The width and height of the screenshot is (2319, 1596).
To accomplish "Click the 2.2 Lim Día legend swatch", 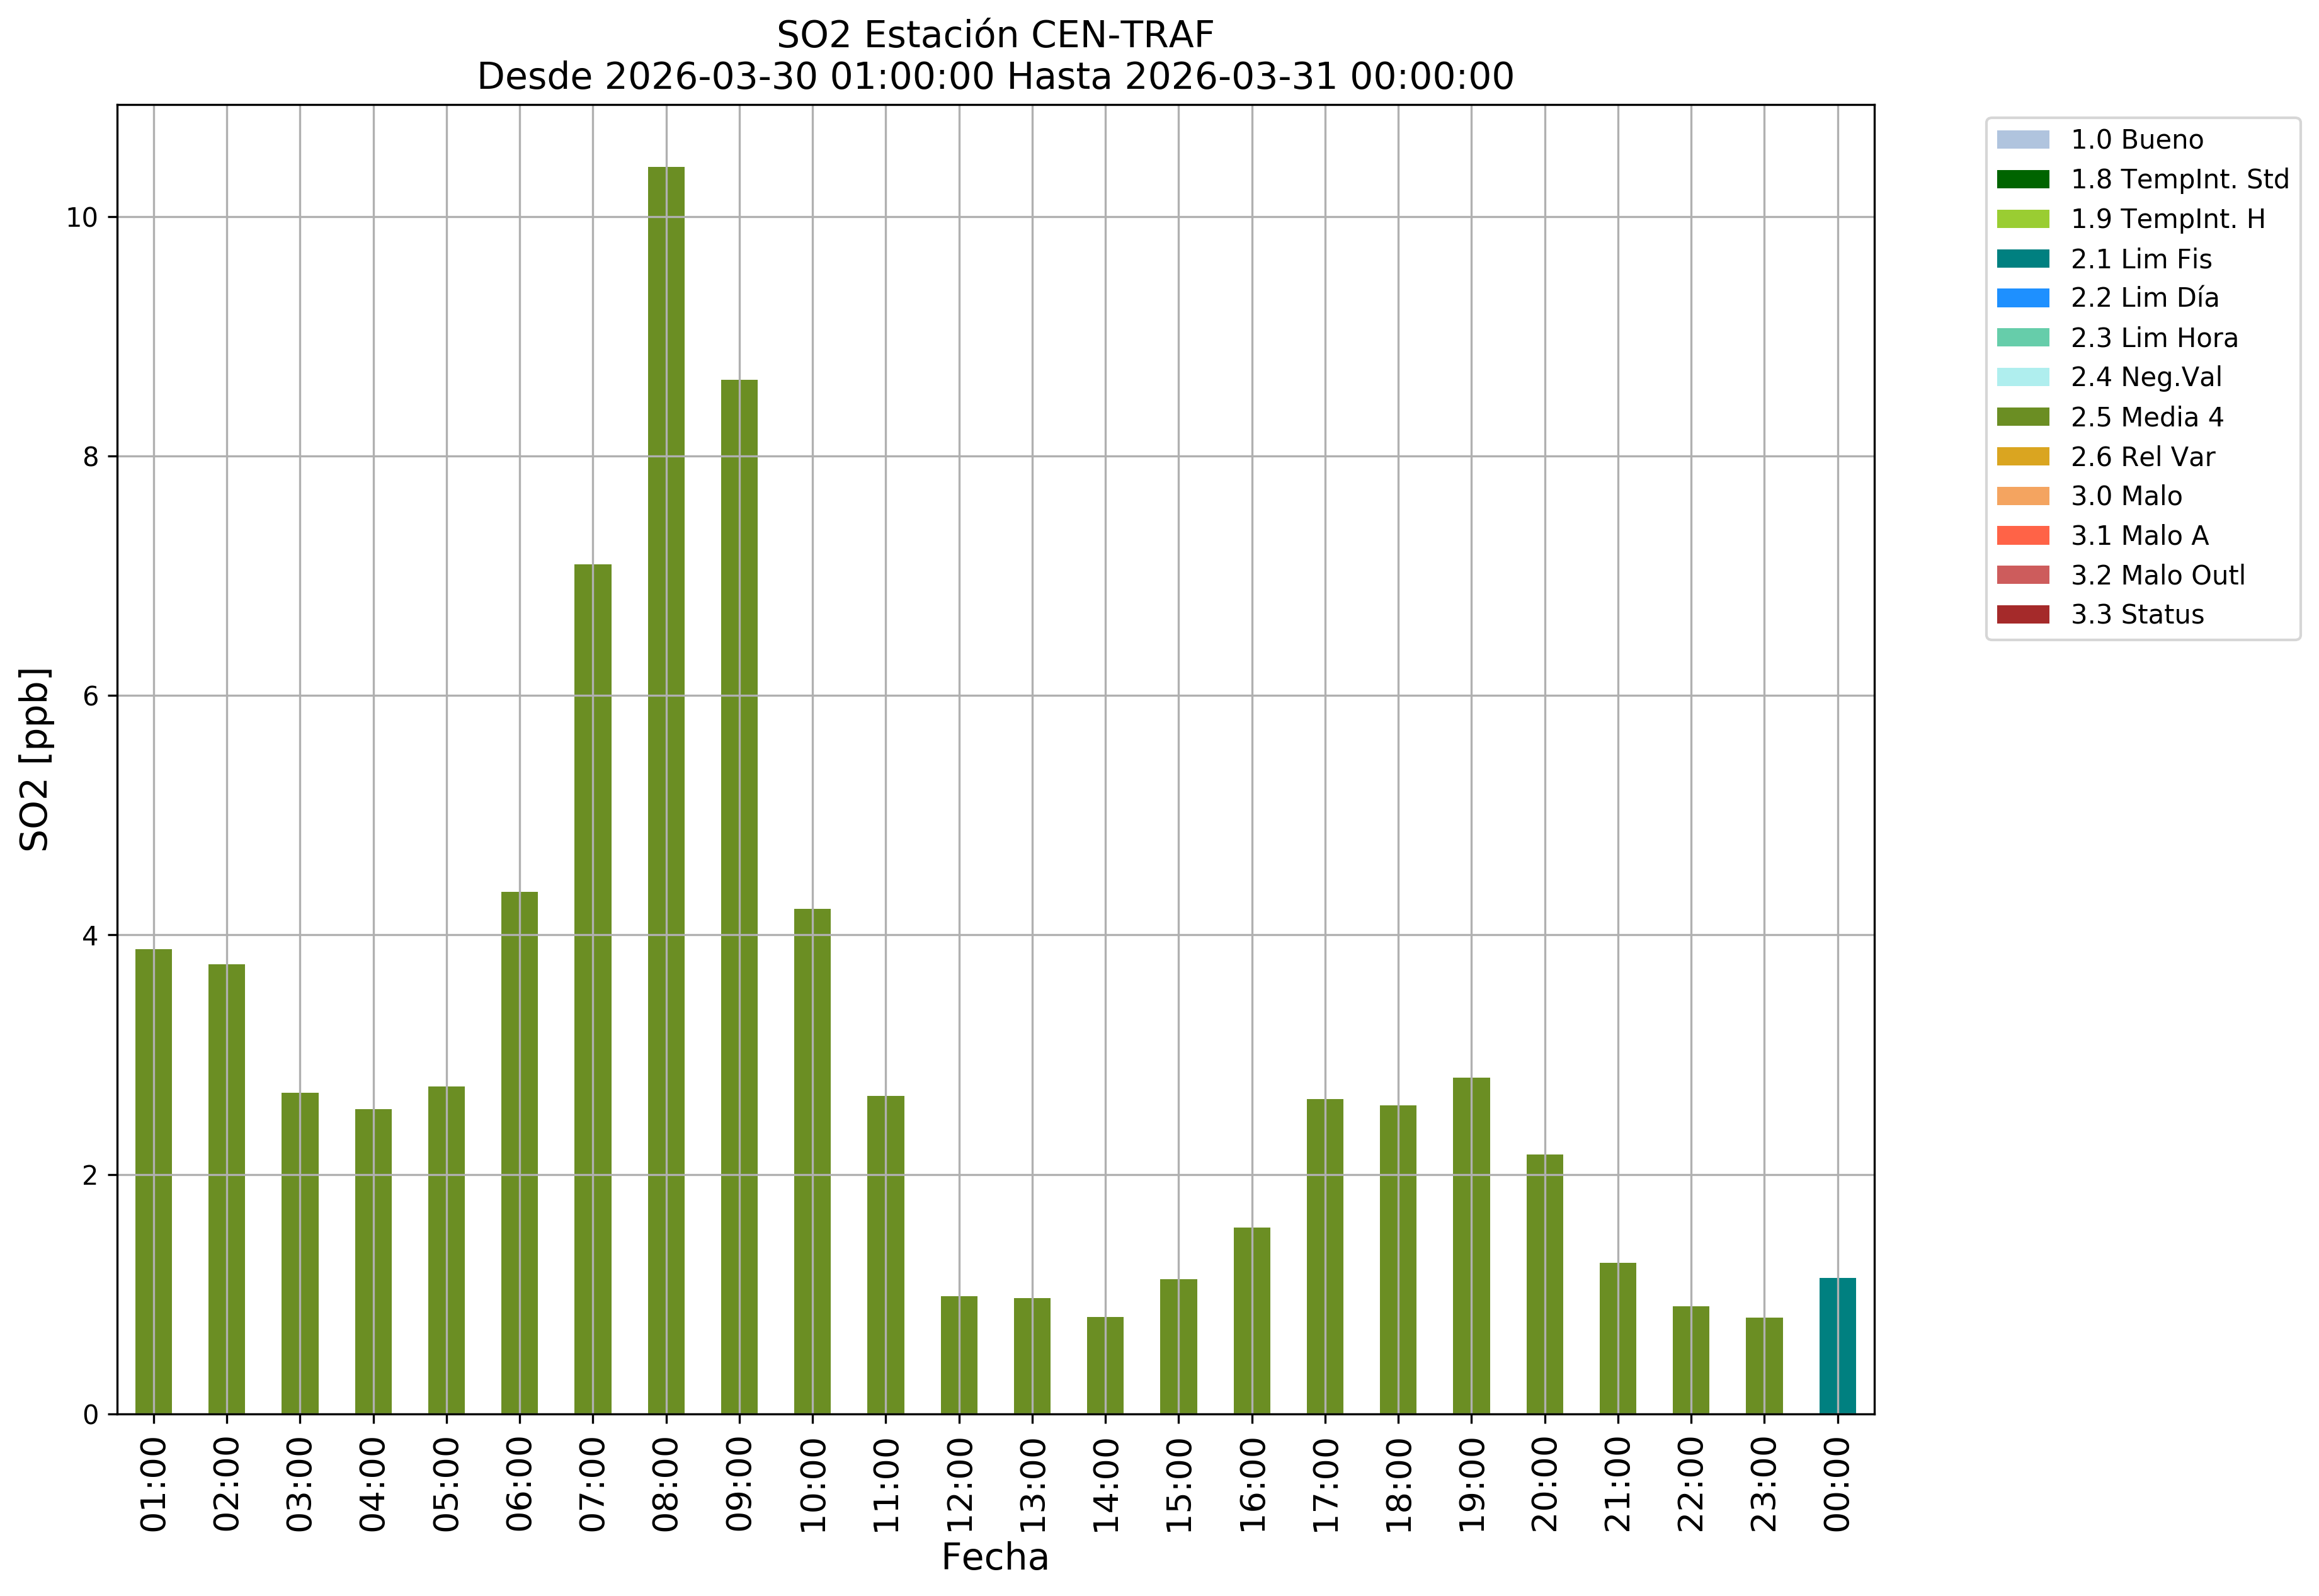I will coord(2022,298).
